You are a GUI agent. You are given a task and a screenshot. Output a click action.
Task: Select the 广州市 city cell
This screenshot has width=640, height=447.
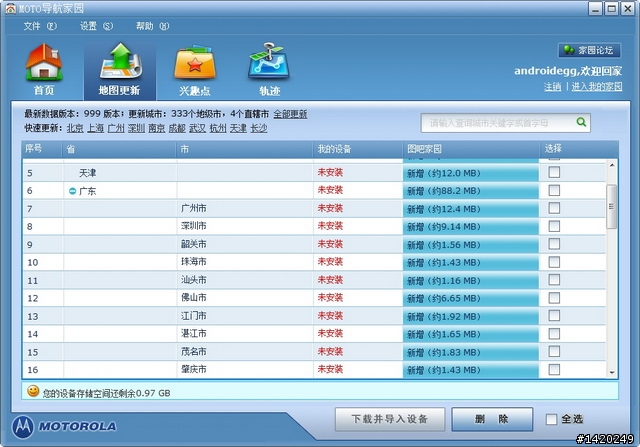pos(245,208)
